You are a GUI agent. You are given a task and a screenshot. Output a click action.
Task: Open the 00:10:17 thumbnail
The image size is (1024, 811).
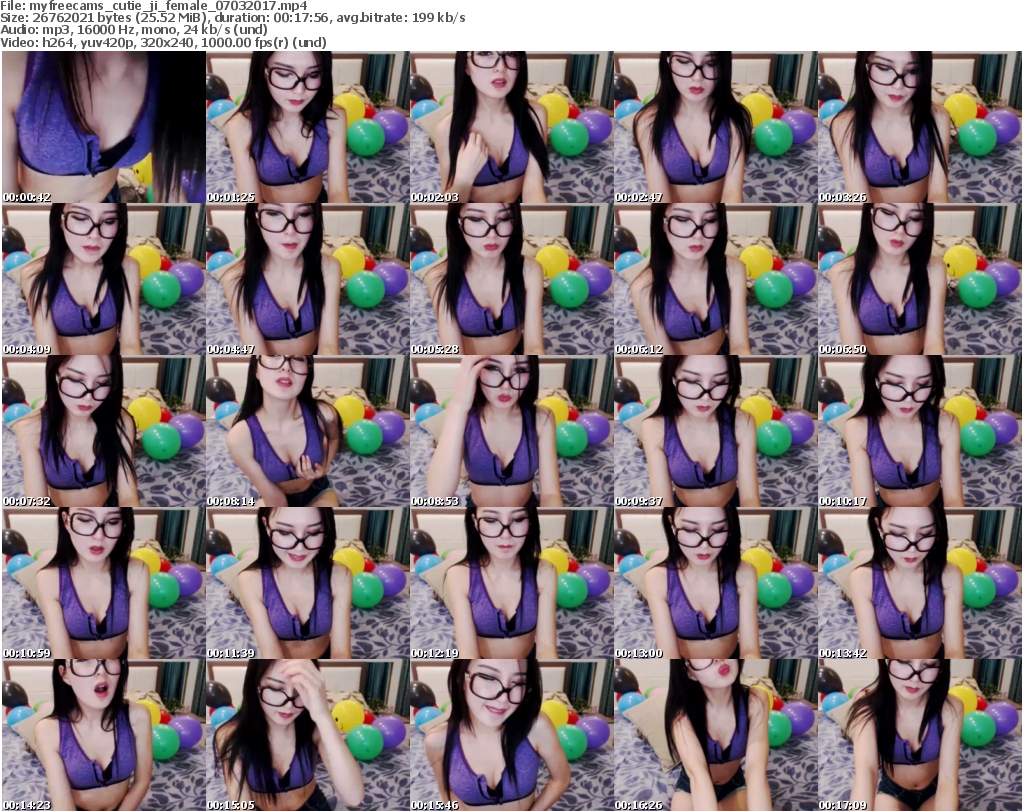click(920, 432)
